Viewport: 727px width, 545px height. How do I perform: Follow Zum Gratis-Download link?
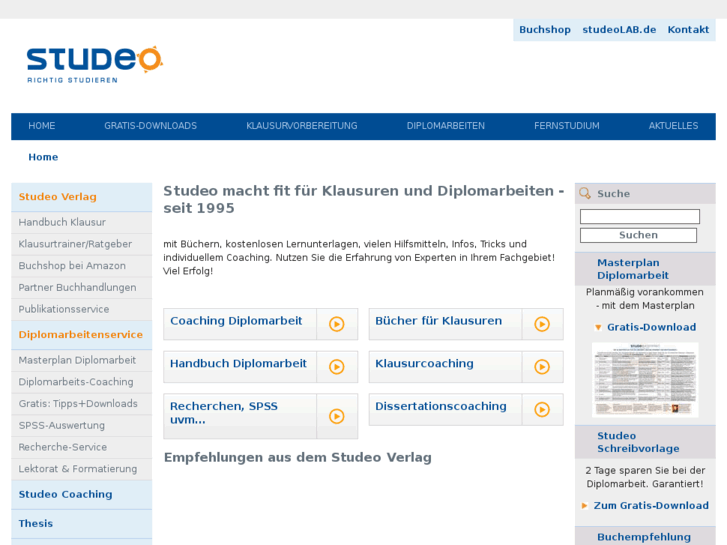pos(651,506)
